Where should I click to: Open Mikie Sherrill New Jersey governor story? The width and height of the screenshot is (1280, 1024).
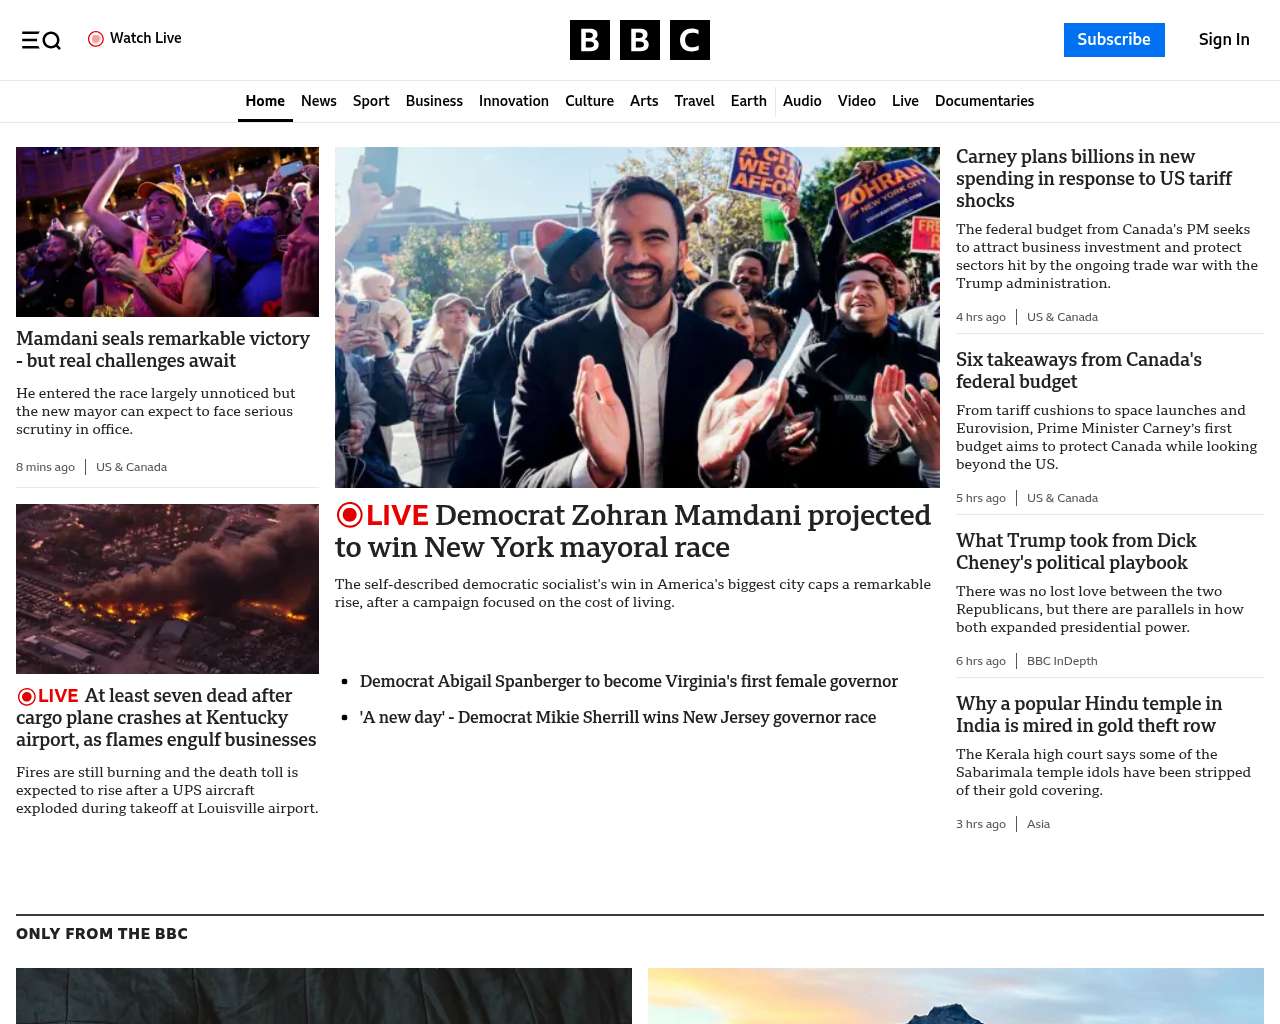tap(617, 717)
